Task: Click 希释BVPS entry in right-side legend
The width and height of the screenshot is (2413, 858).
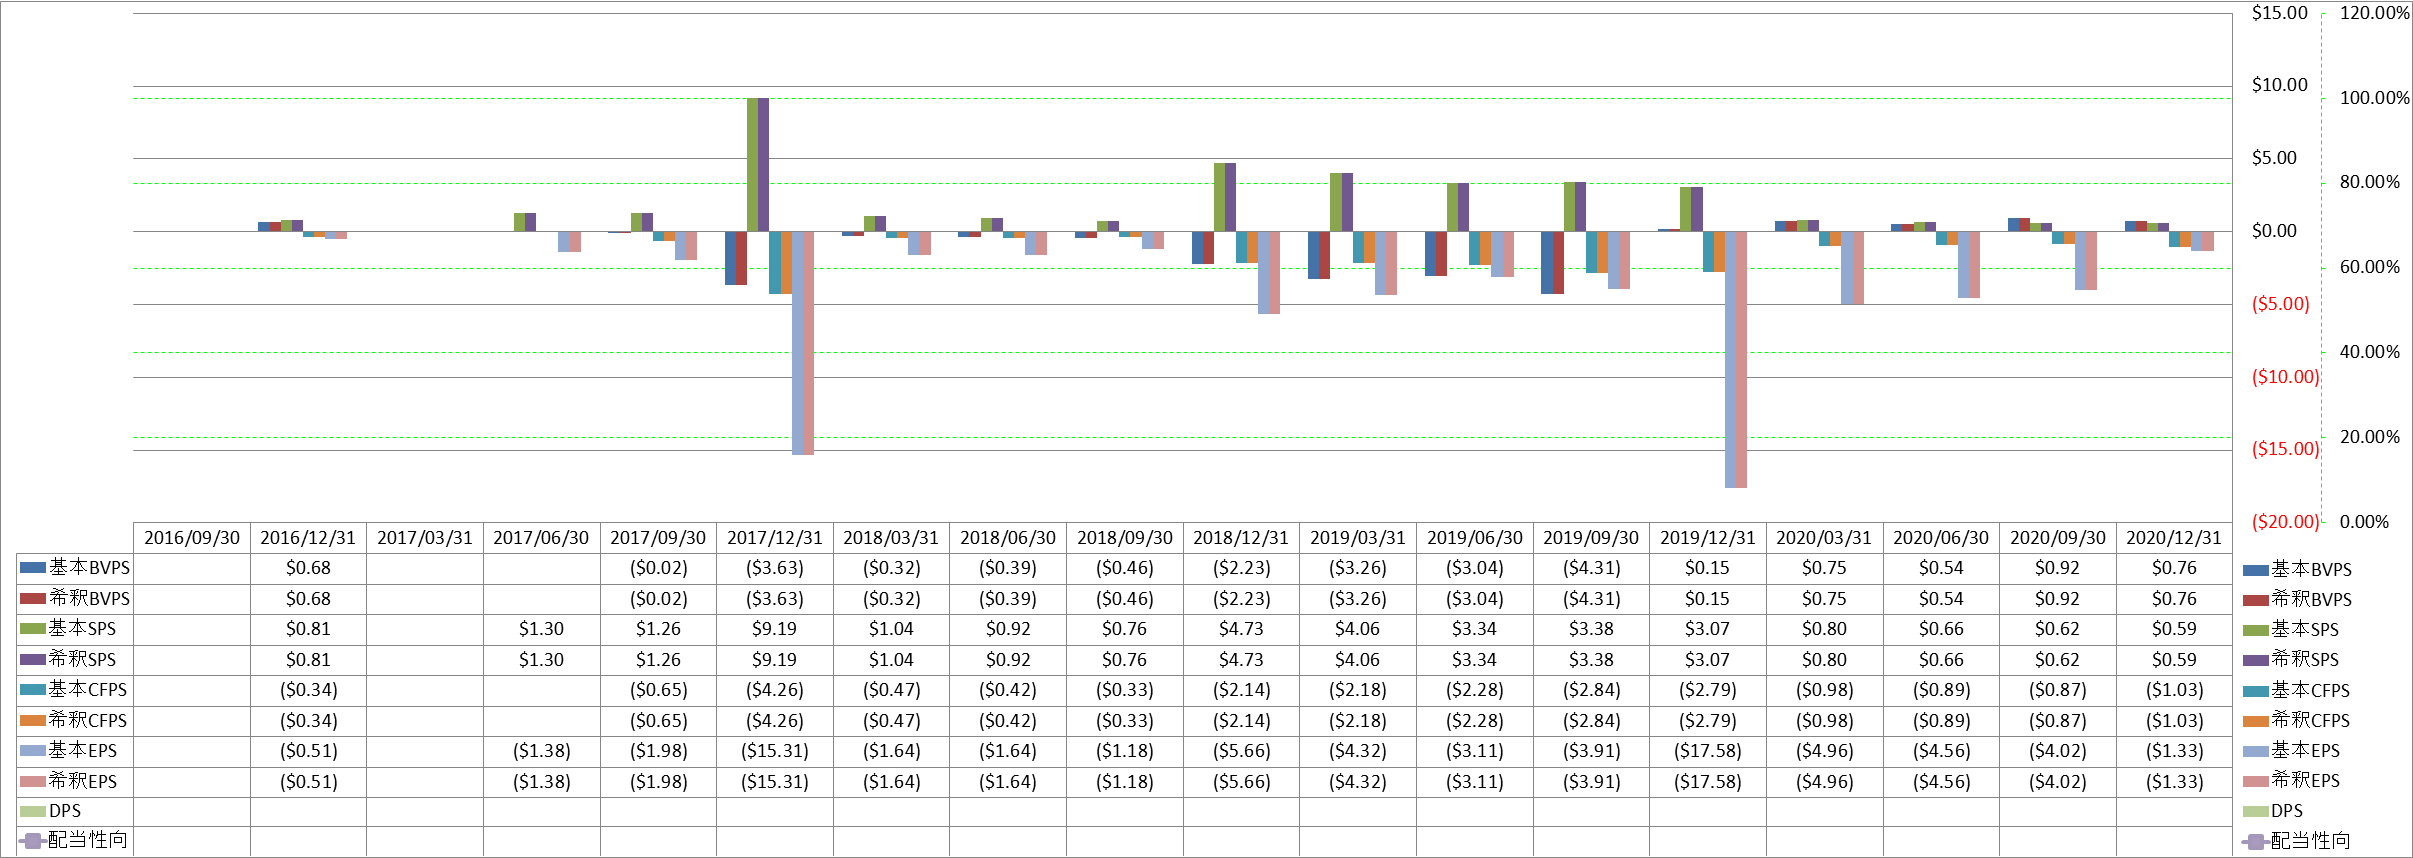Action: tap(2297, 600)
